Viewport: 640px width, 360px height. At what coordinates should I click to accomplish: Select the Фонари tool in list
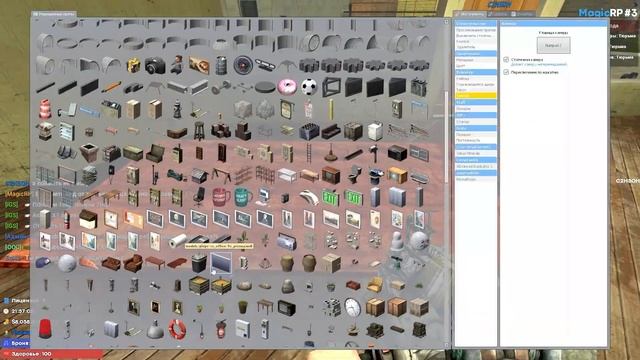[x=476, y=109]
